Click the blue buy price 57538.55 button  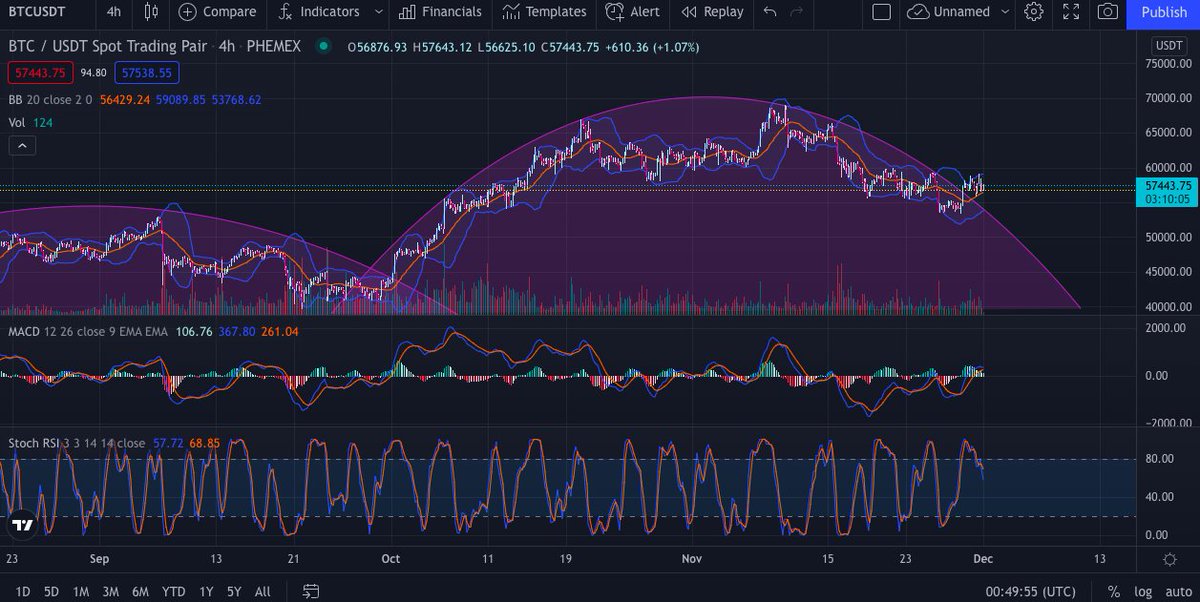pyautogui.click(x=147, y=72)
